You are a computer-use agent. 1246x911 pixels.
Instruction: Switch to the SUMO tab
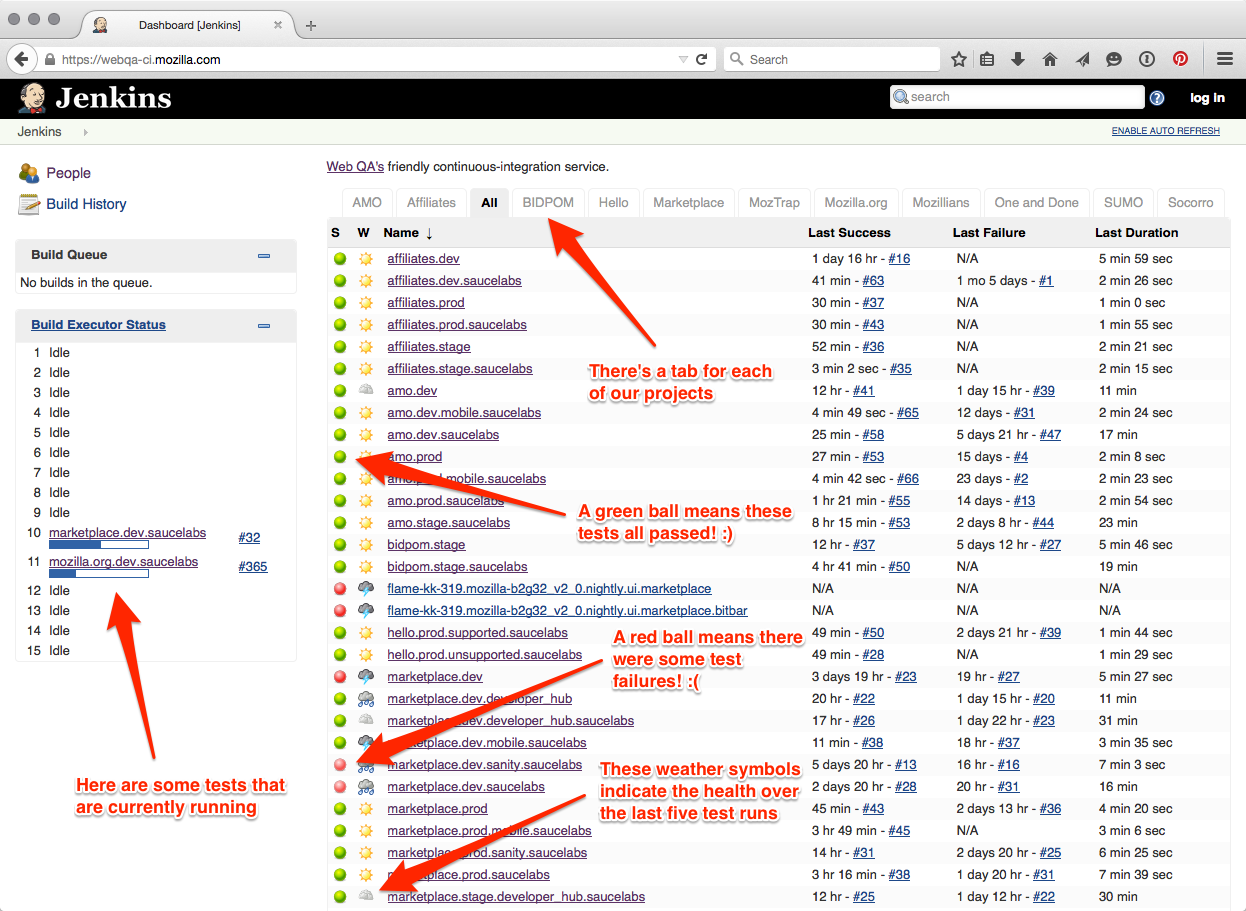click(x=1122, y=201)
